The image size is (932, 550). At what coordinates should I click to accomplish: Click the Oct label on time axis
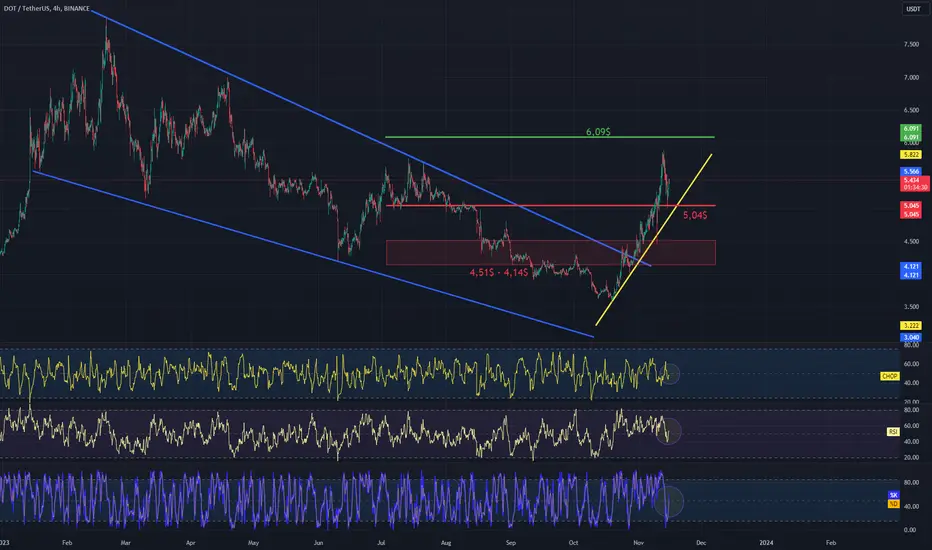point(573,542)
